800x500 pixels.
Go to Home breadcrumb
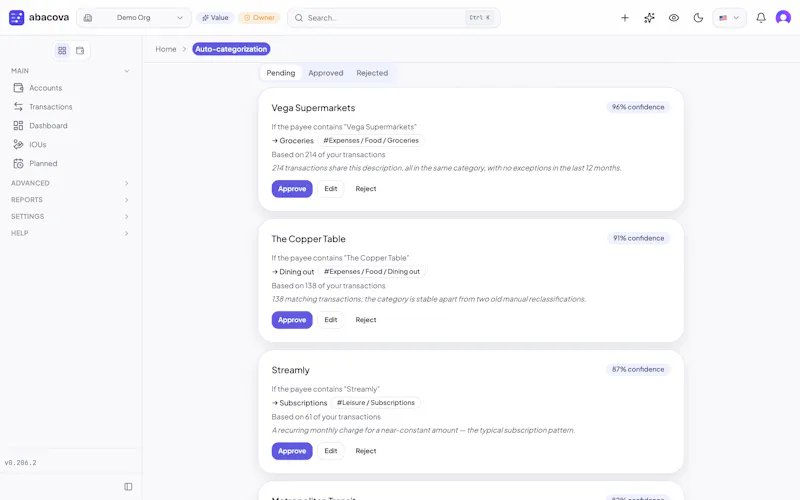coord(166,49)
